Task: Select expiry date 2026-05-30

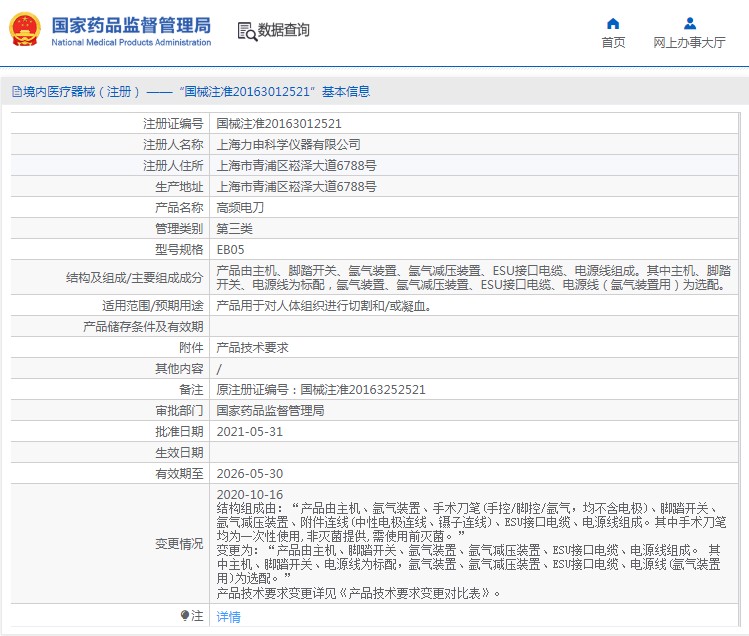Action: (x=250, y=474)
